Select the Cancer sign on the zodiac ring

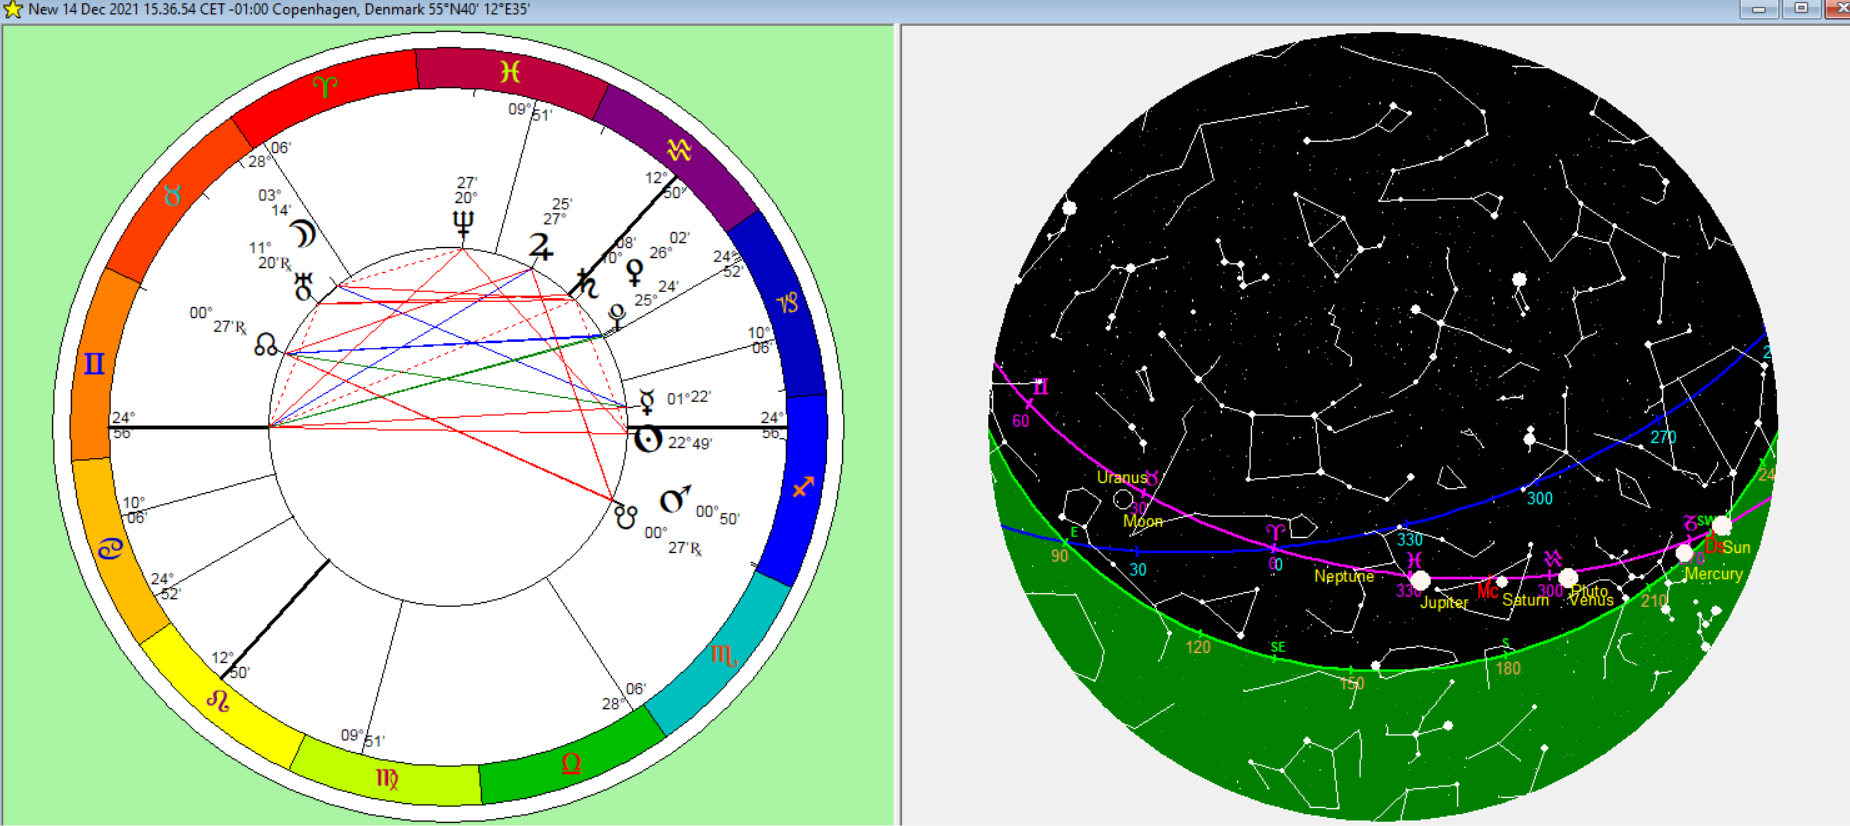point(110,548)
